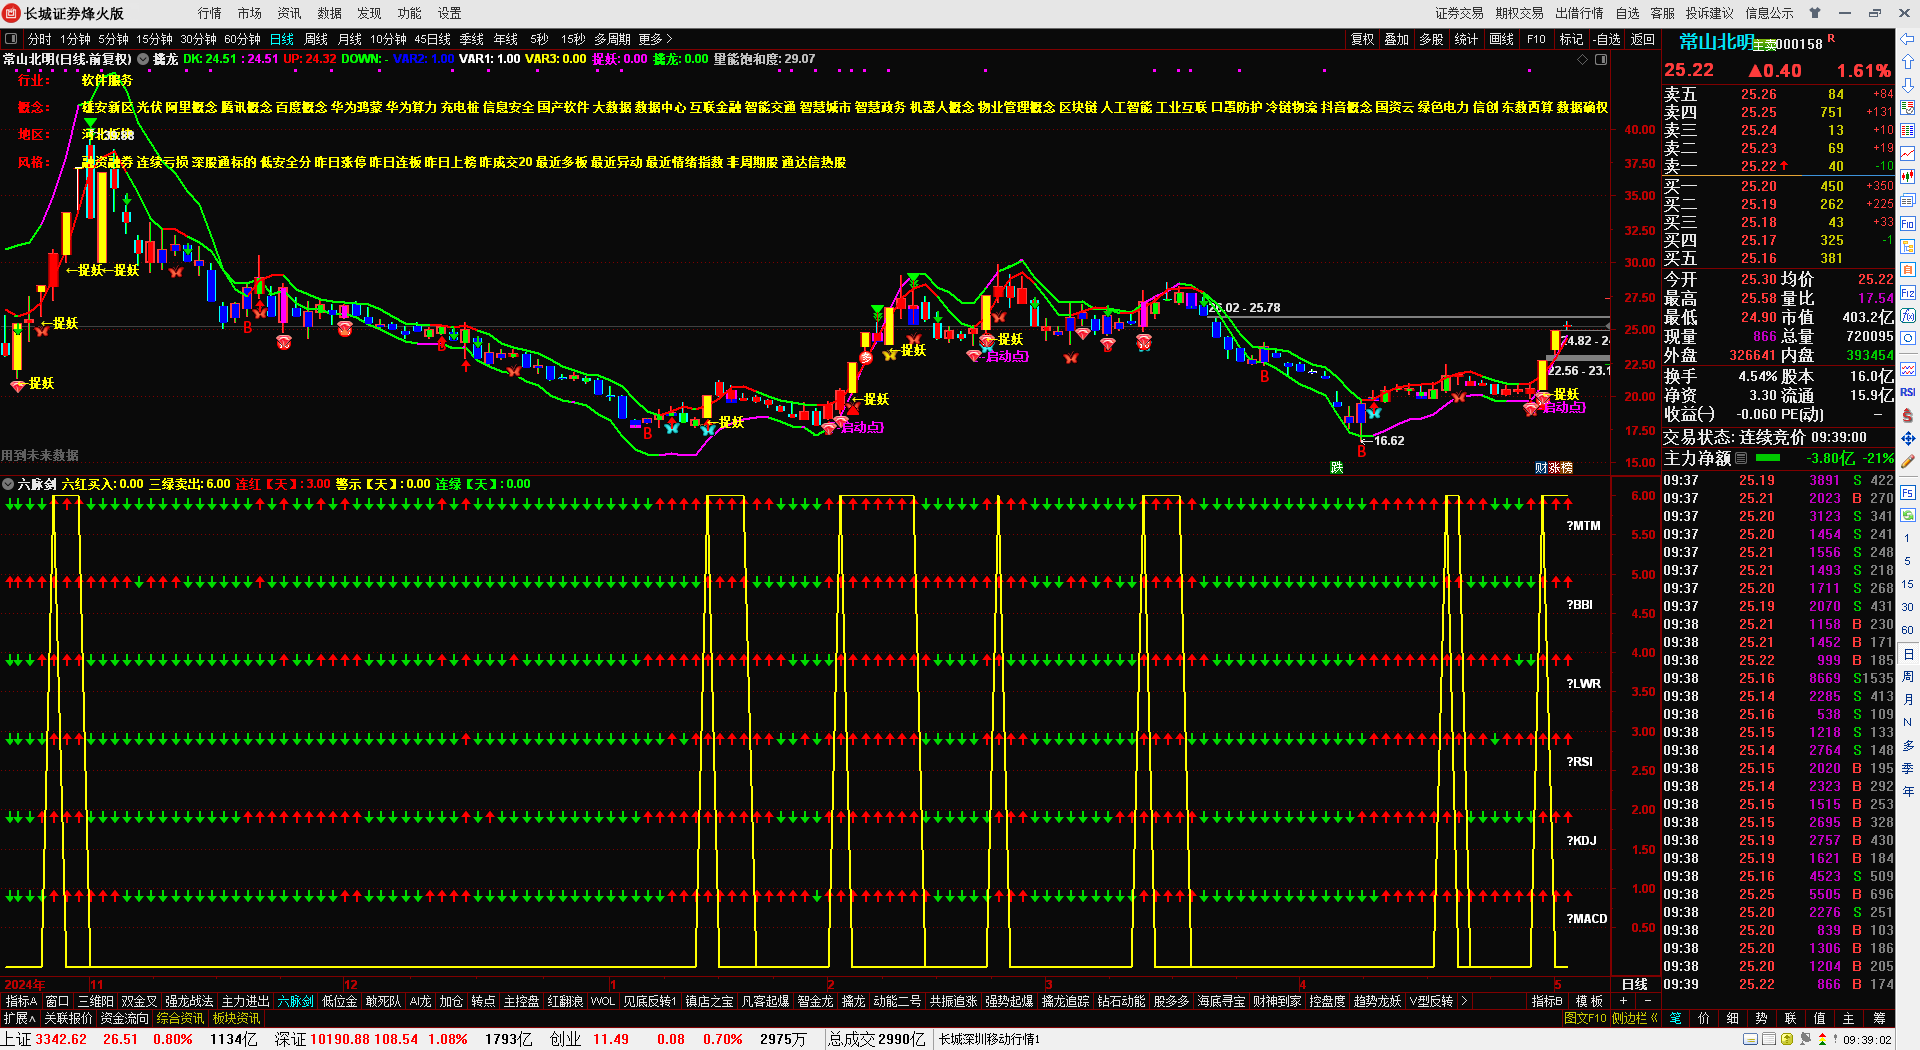This screenshot has width=1920, height=1050.
Task: Click the plus zoom button beside 模板
Action: pyautogui.click(x=1623, y=1001)
